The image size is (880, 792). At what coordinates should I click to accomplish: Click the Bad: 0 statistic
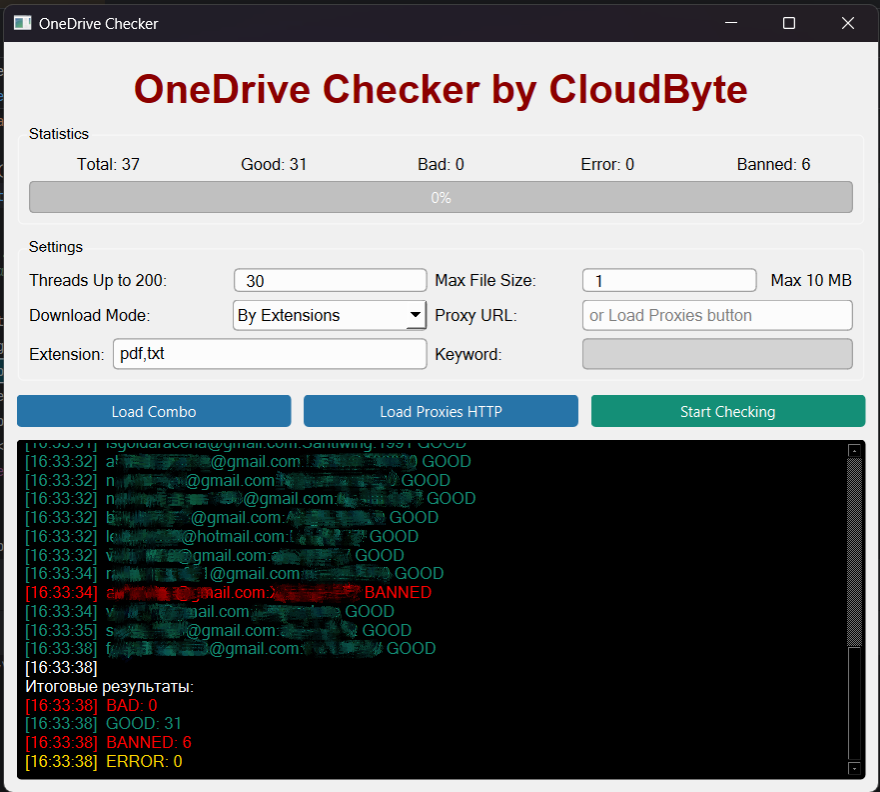441,164
